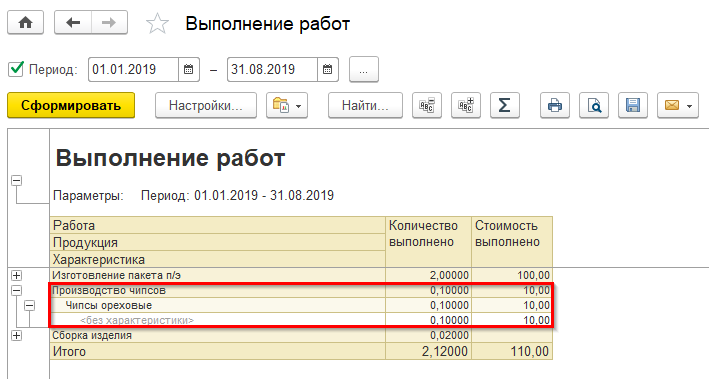Viewport: 709px width, 379px height.
Task: Open calendar for start date 01.01.2019
Action: point(189,70)
